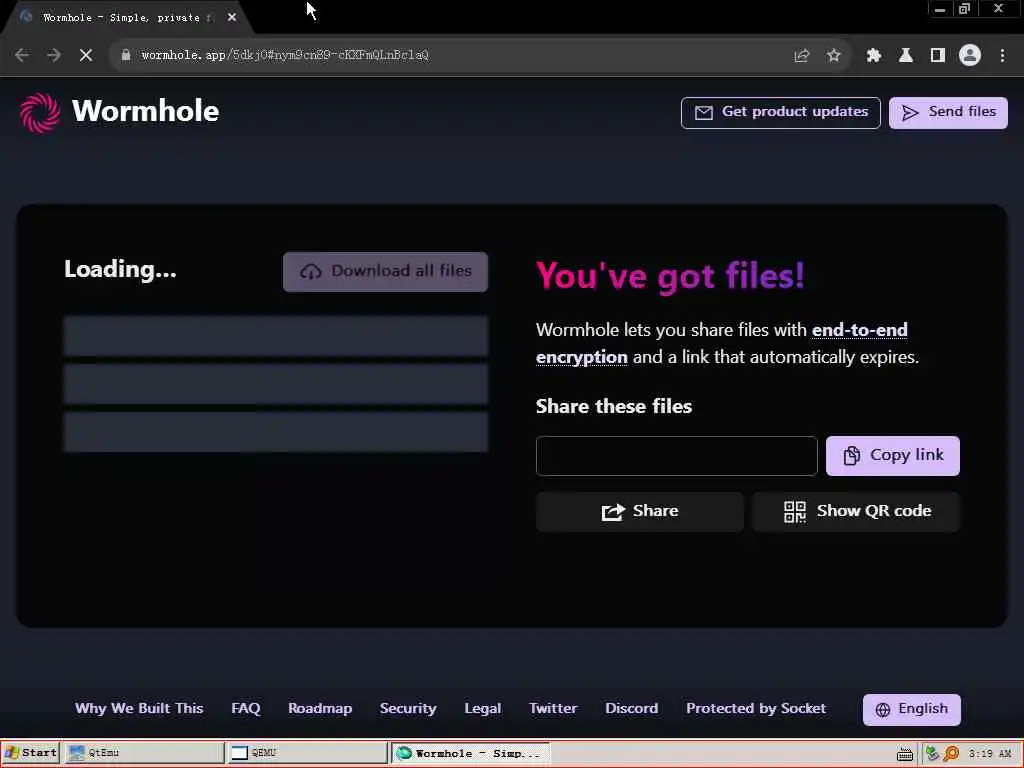
Task: Open the Chrome three-dot menu
Action: 1002,56
